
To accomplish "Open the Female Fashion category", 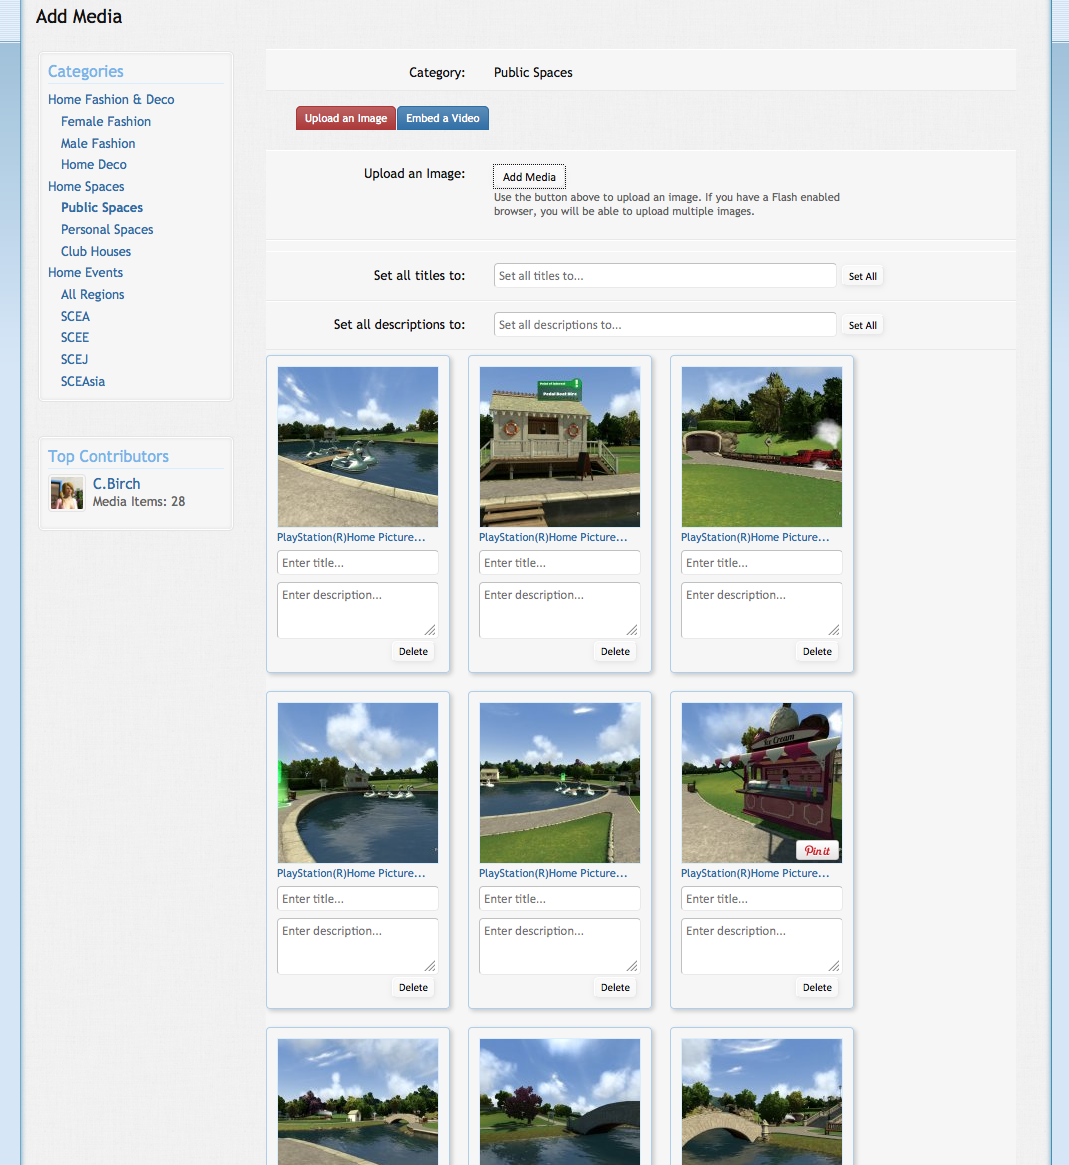I will tap(105, 121).
